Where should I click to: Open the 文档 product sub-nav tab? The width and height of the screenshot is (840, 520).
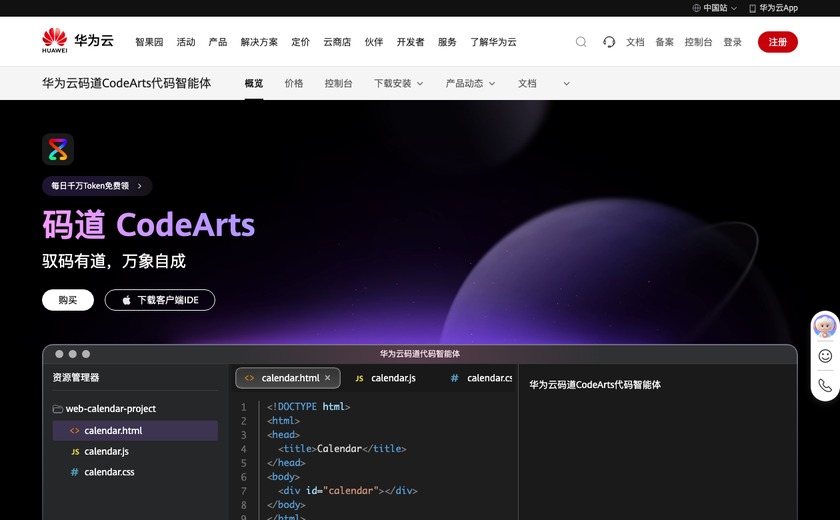(527, 84)
